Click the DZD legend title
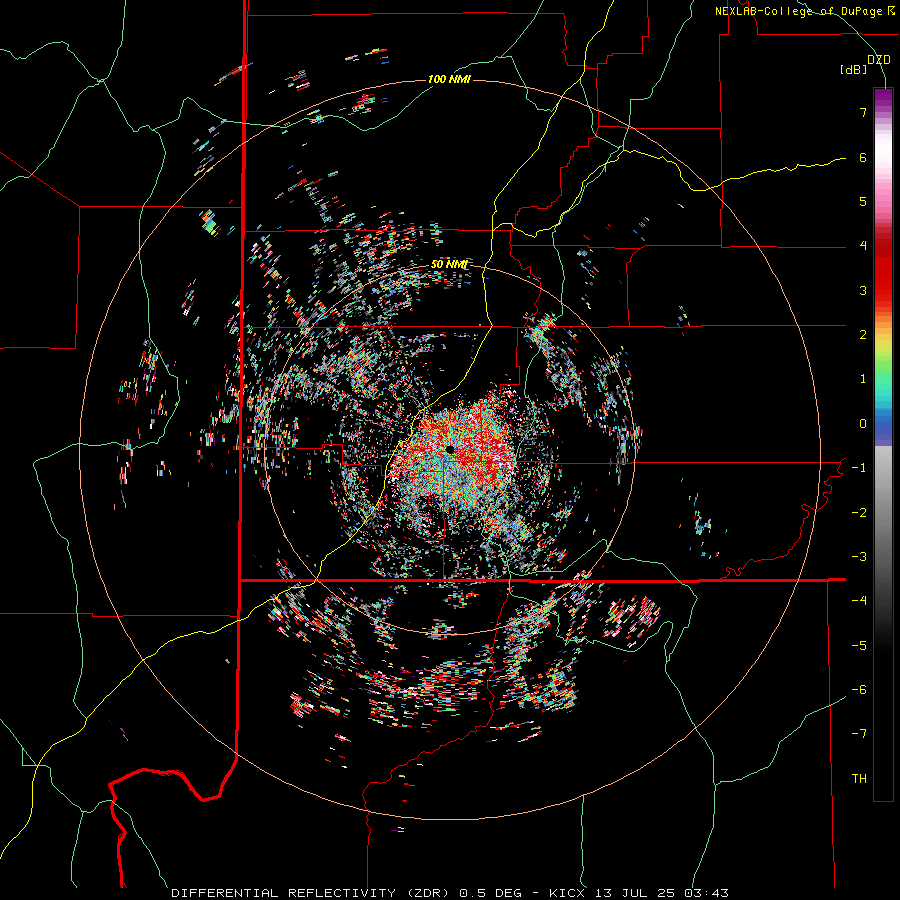This screenshot has height=900, width=900. coord(879,60)
